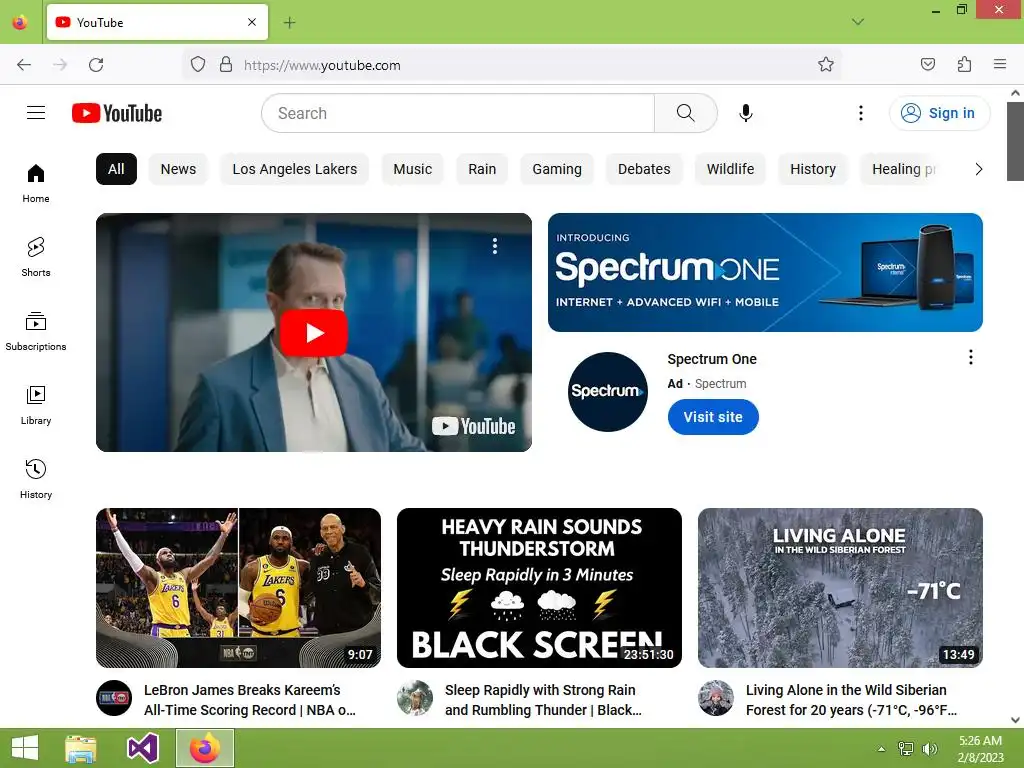Open Living Alone in Wild Siberian title

[x=851, y=699]
